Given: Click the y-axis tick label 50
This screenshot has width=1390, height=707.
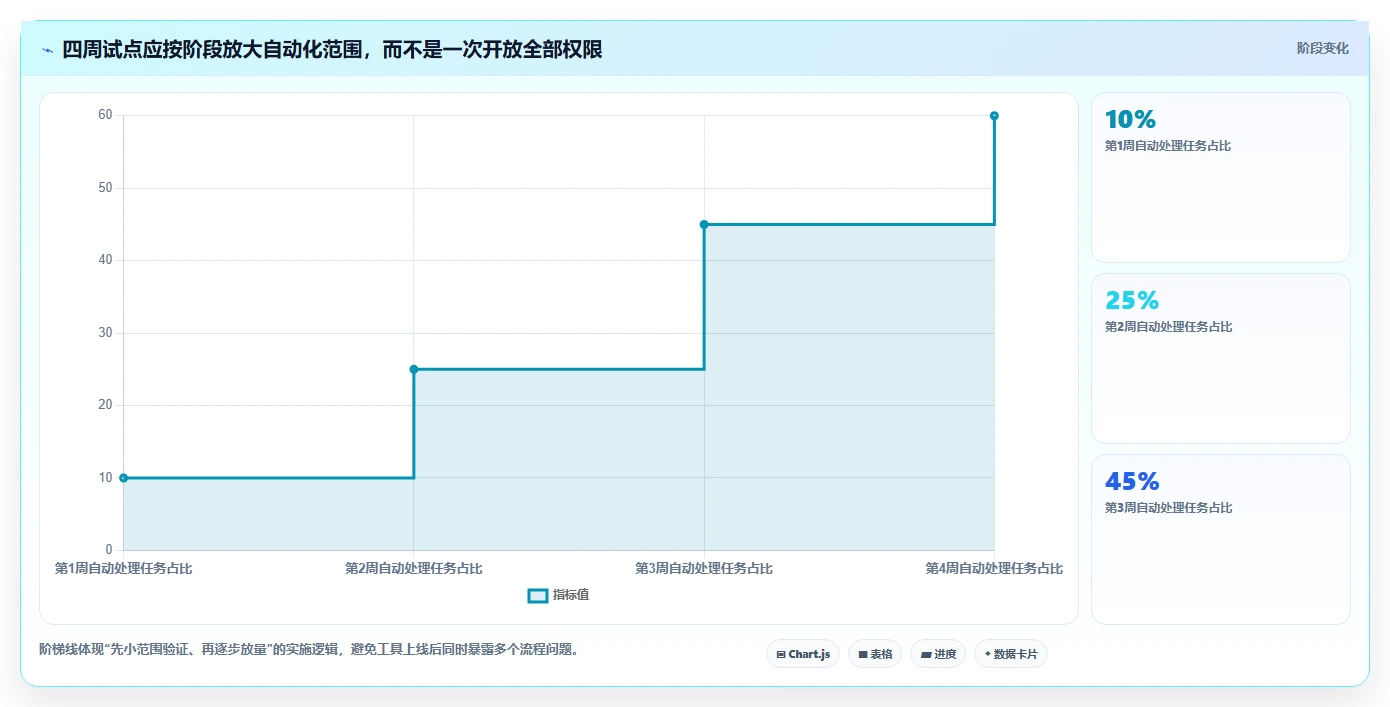Looking at the screenshot, I should tap(105, 188).
